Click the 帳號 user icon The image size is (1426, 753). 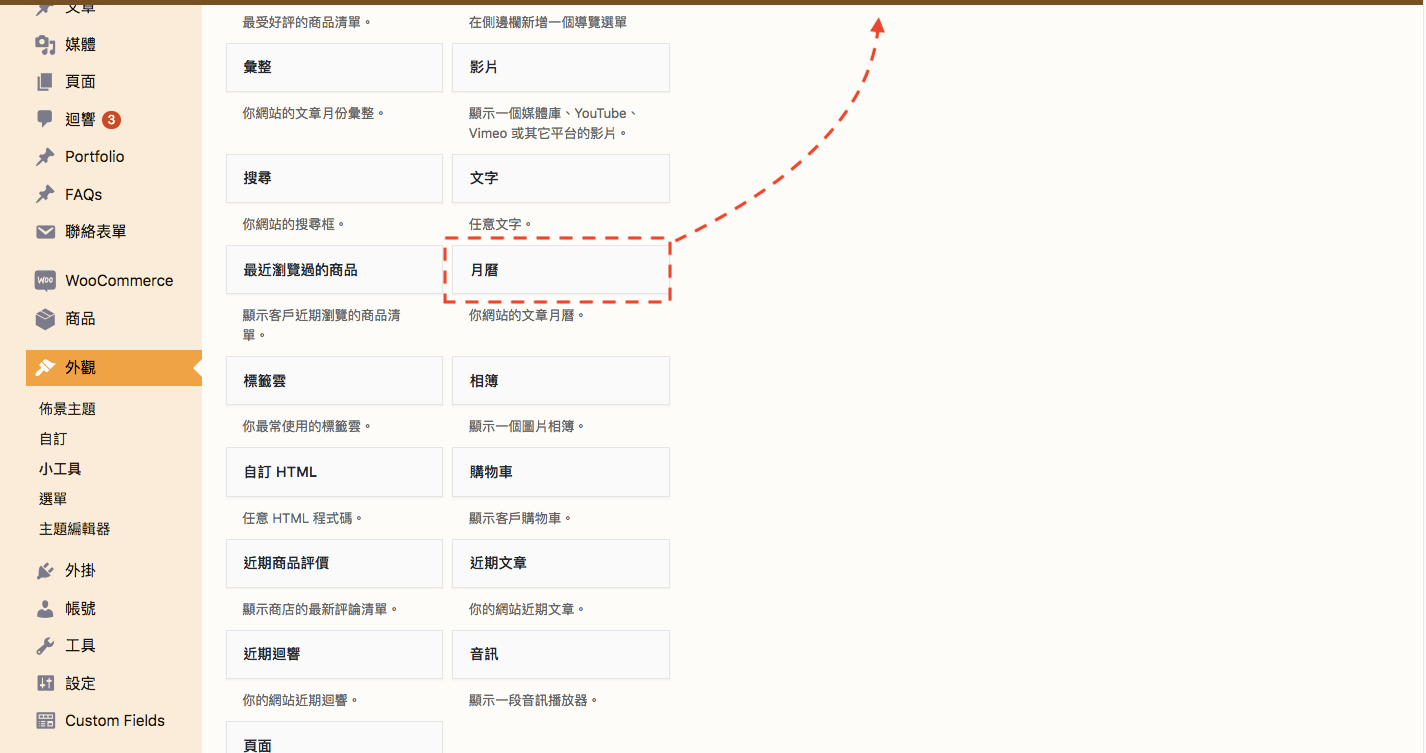[x=45, y=608]
